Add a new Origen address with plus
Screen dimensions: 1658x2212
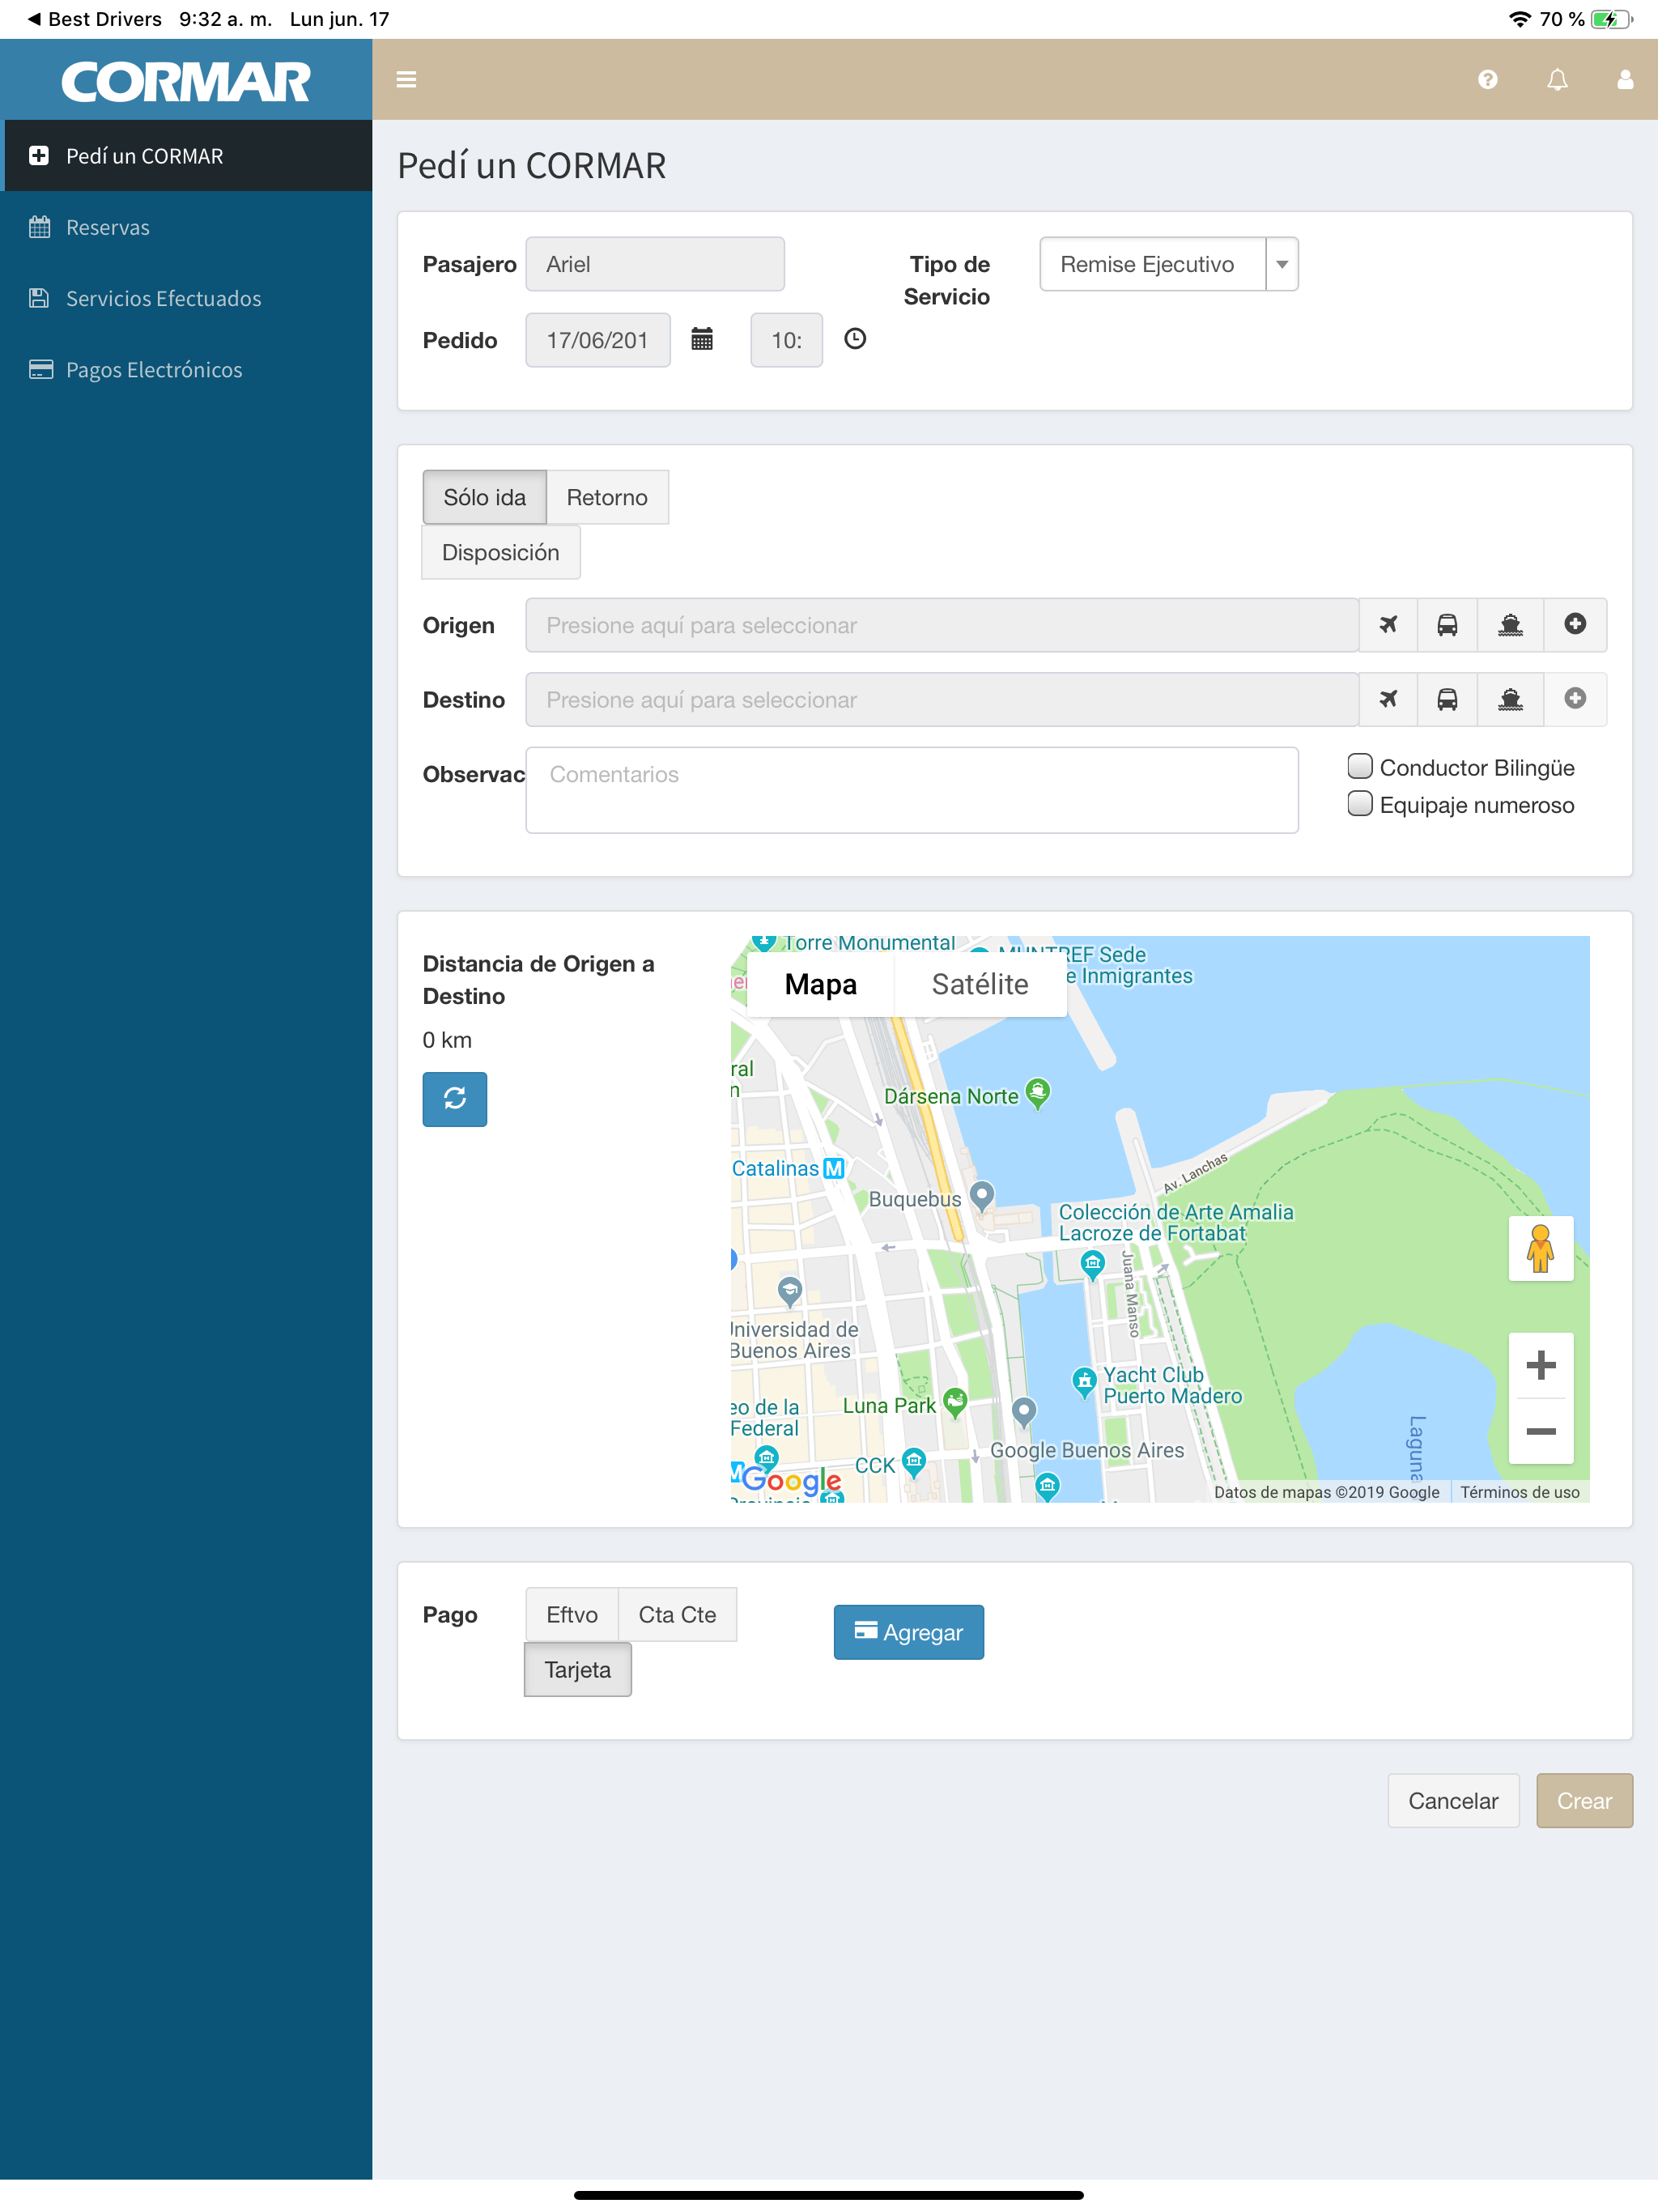point(1575,625)
